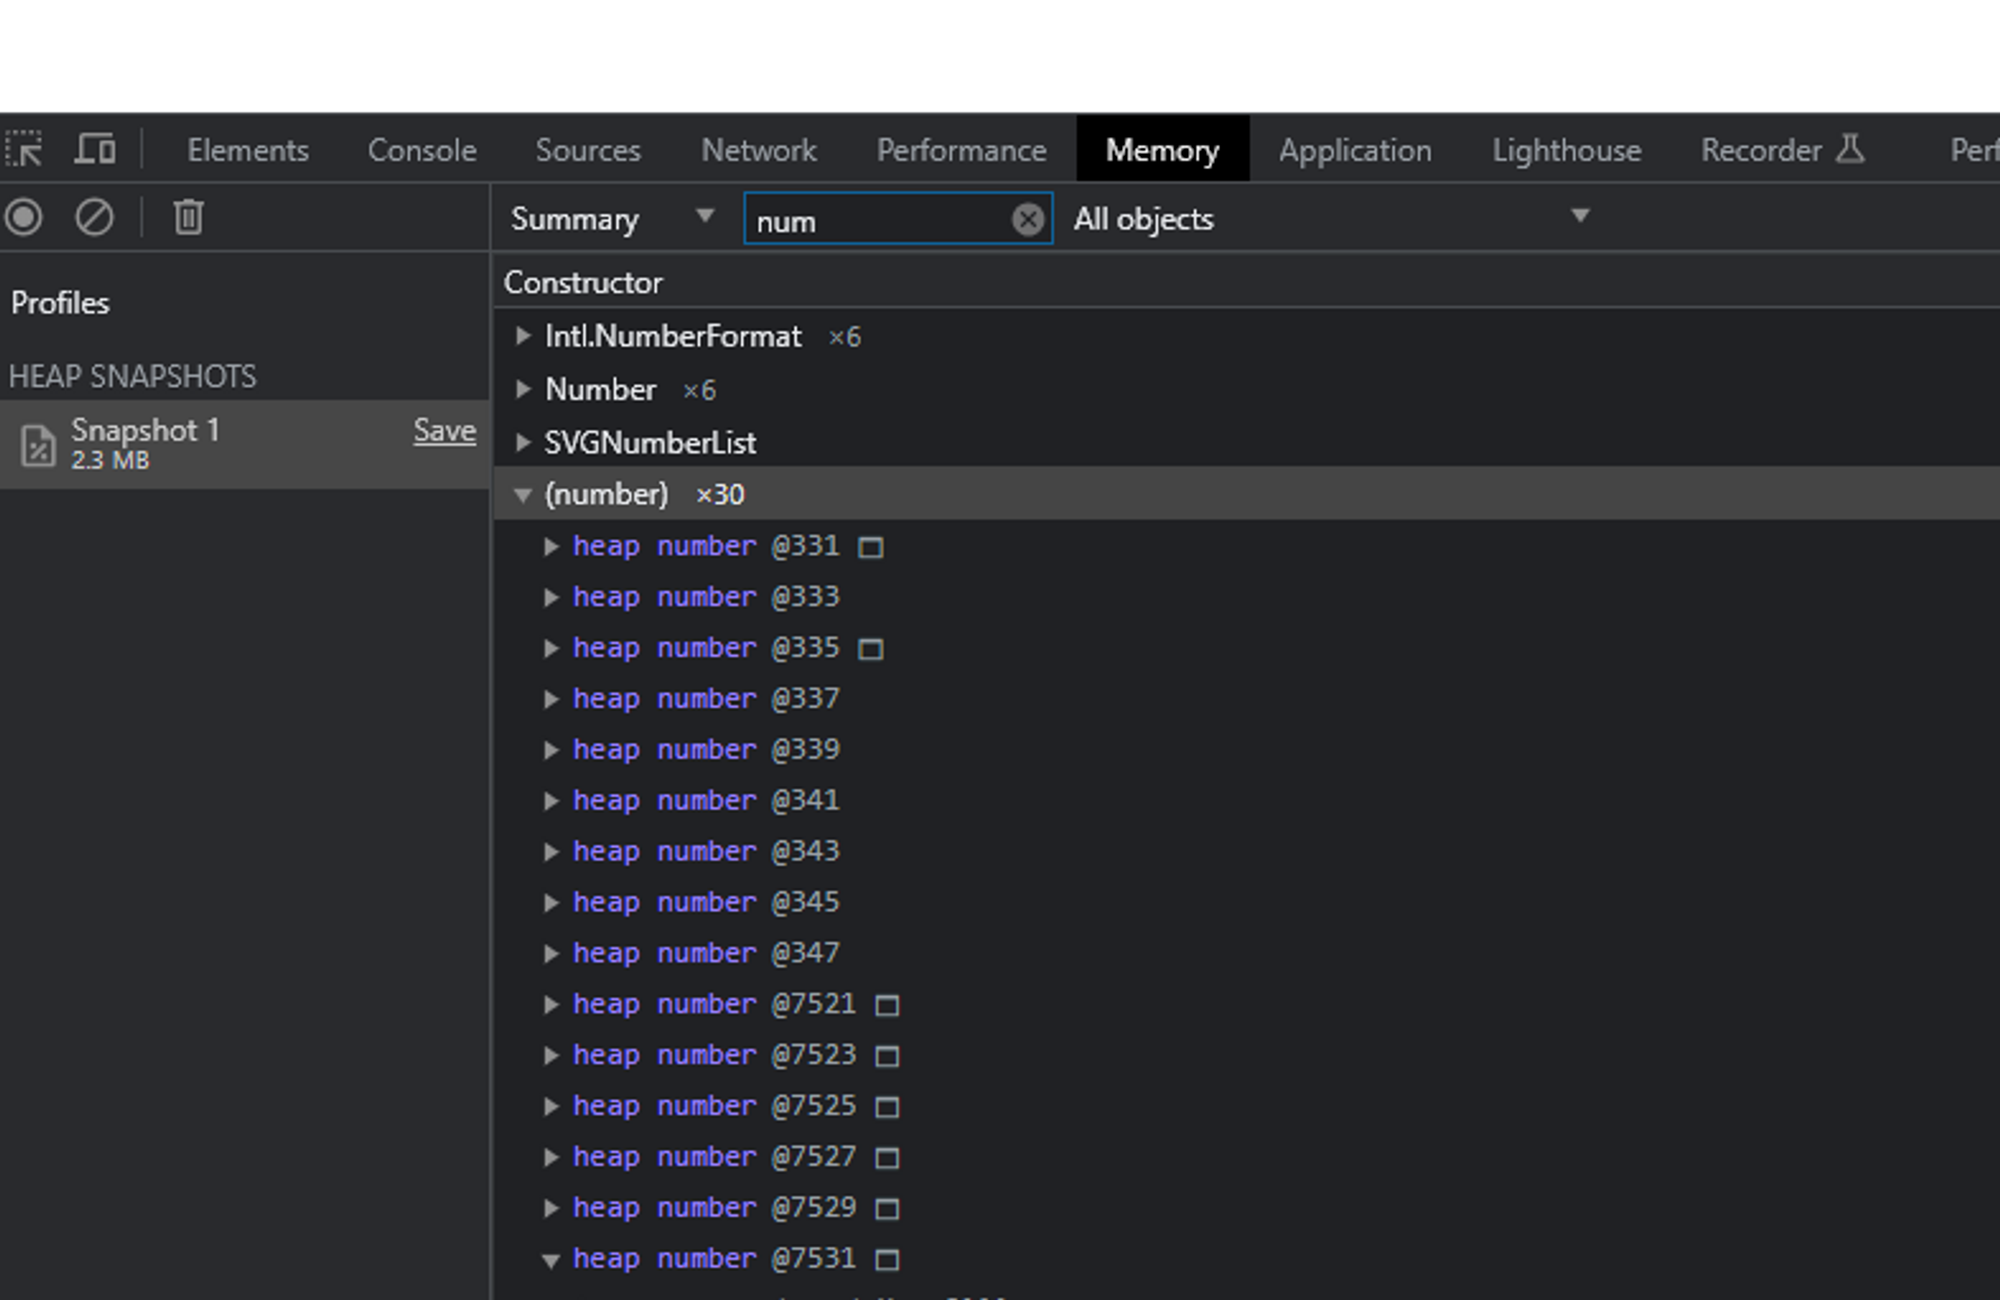Select the heap number @7525 row text
The image size is (2000, 1300).
point(714,1106)
